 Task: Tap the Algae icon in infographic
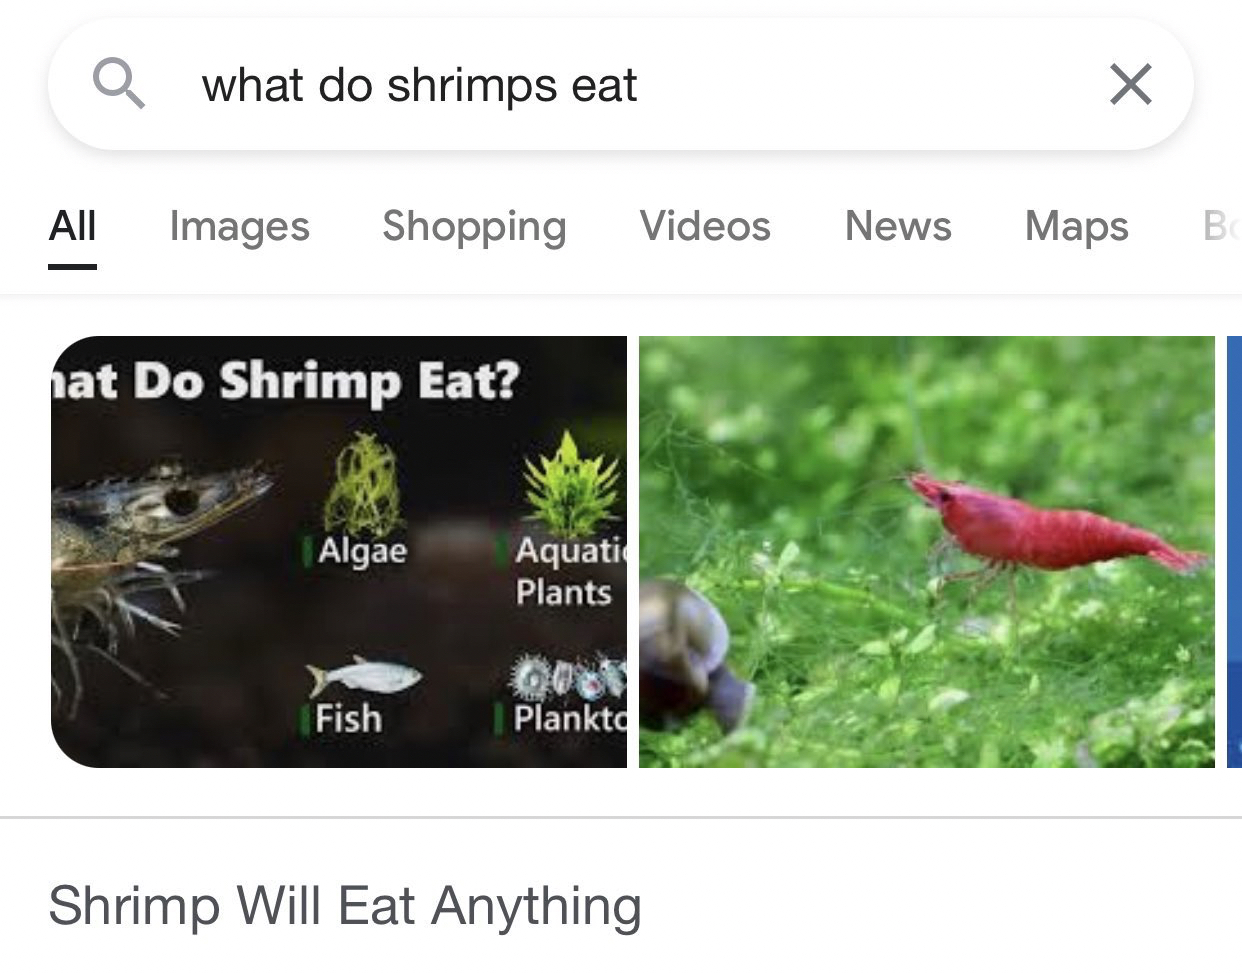363,487
